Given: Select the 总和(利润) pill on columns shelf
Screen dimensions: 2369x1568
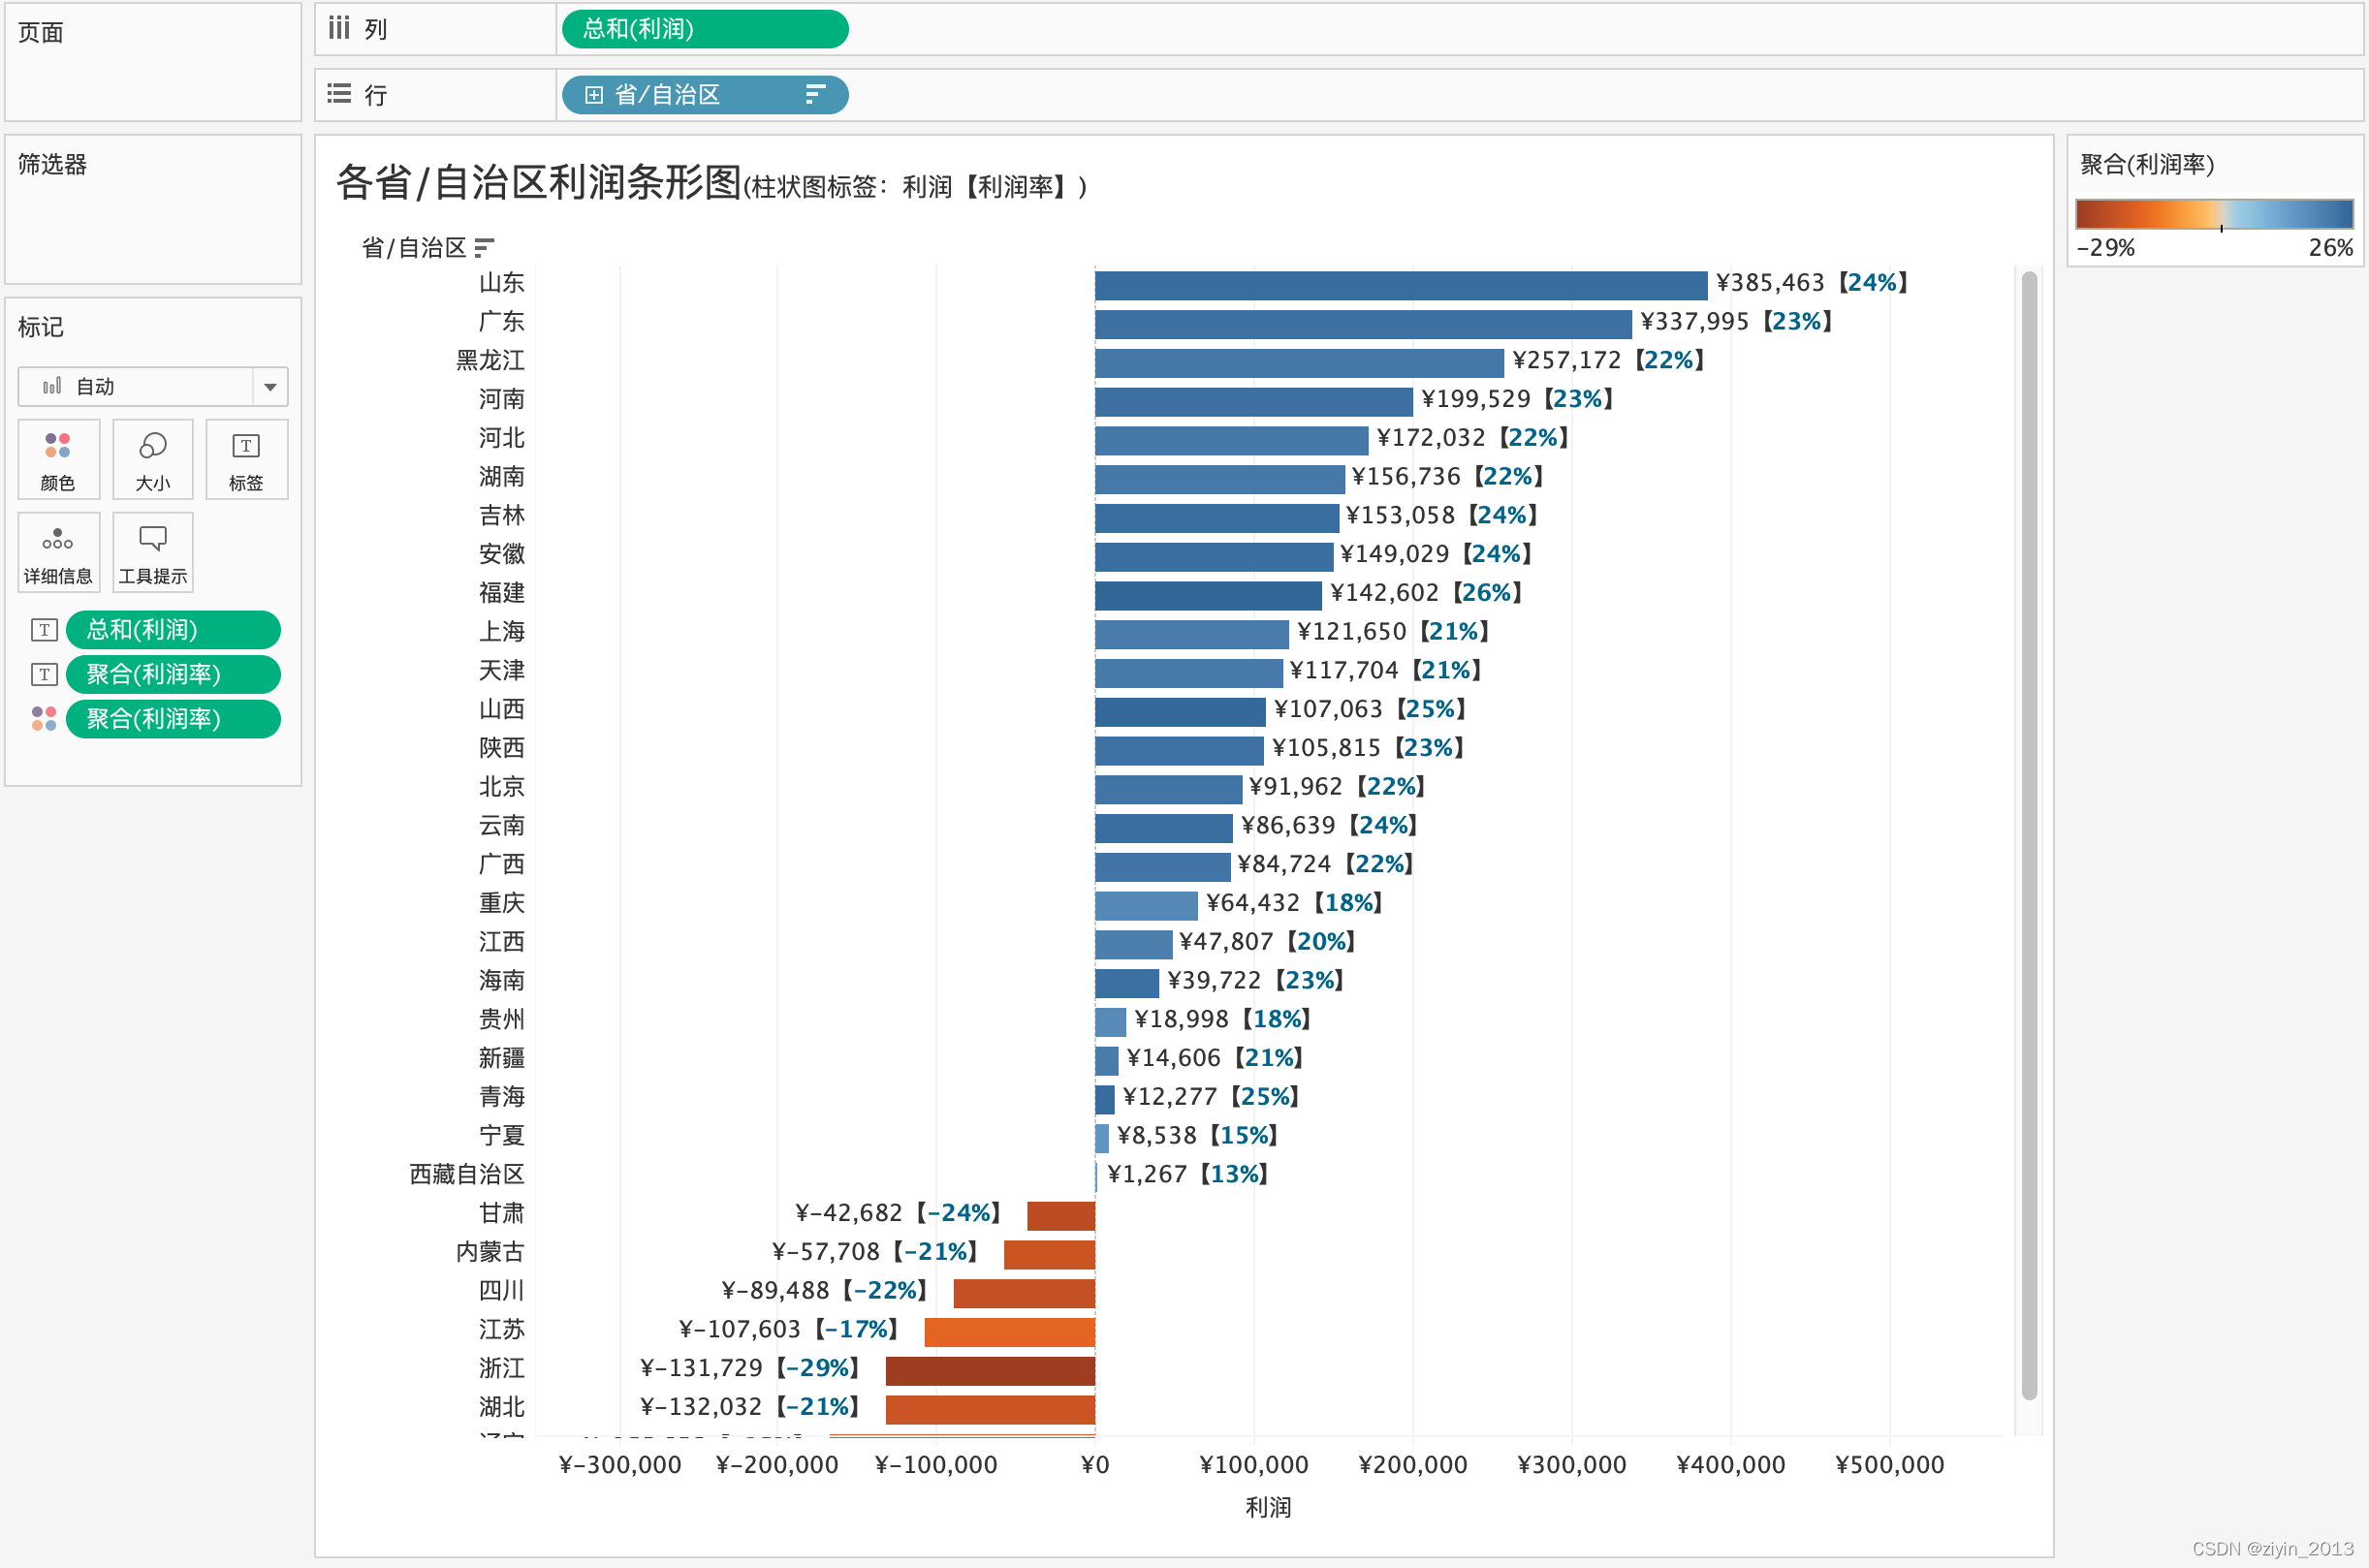Looking at the screenshot, I should 704,29.
